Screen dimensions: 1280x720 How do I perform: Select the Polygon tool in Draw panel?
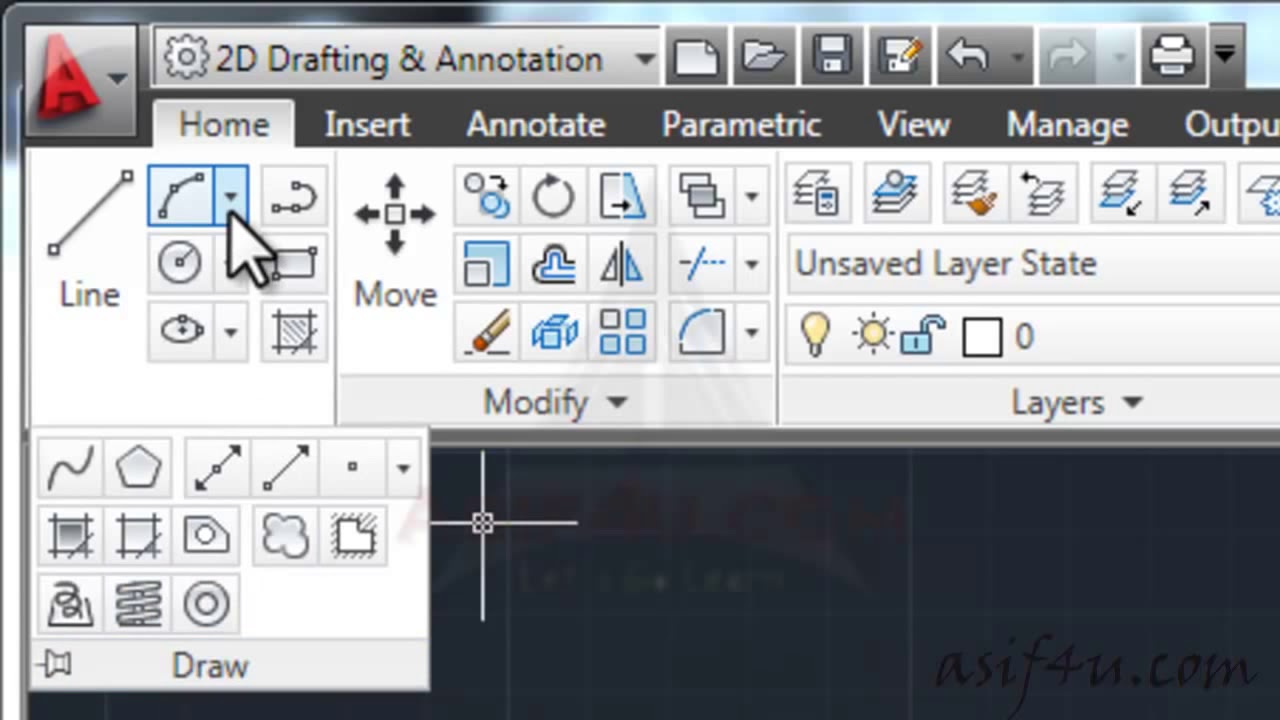tap(138, 467)
